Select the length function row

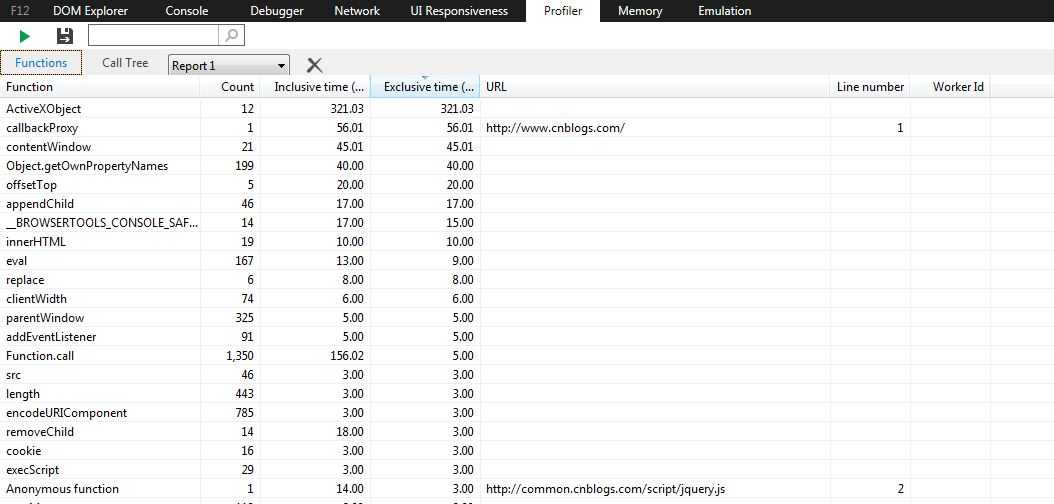[527, 394]
